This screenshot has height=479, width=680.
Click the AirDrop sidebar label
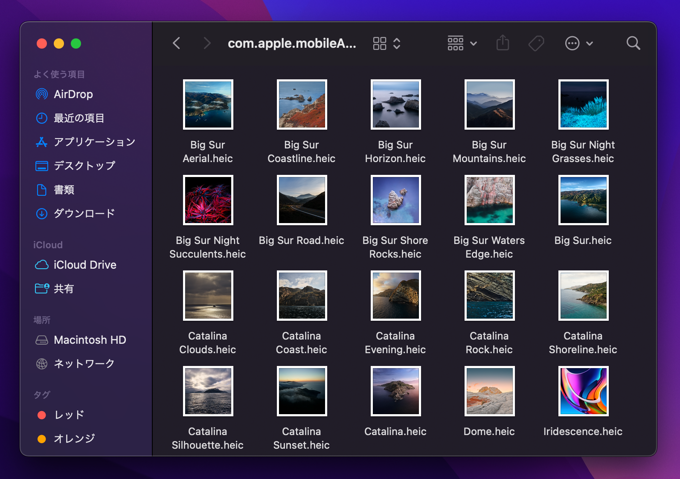(x=73, y=94)
